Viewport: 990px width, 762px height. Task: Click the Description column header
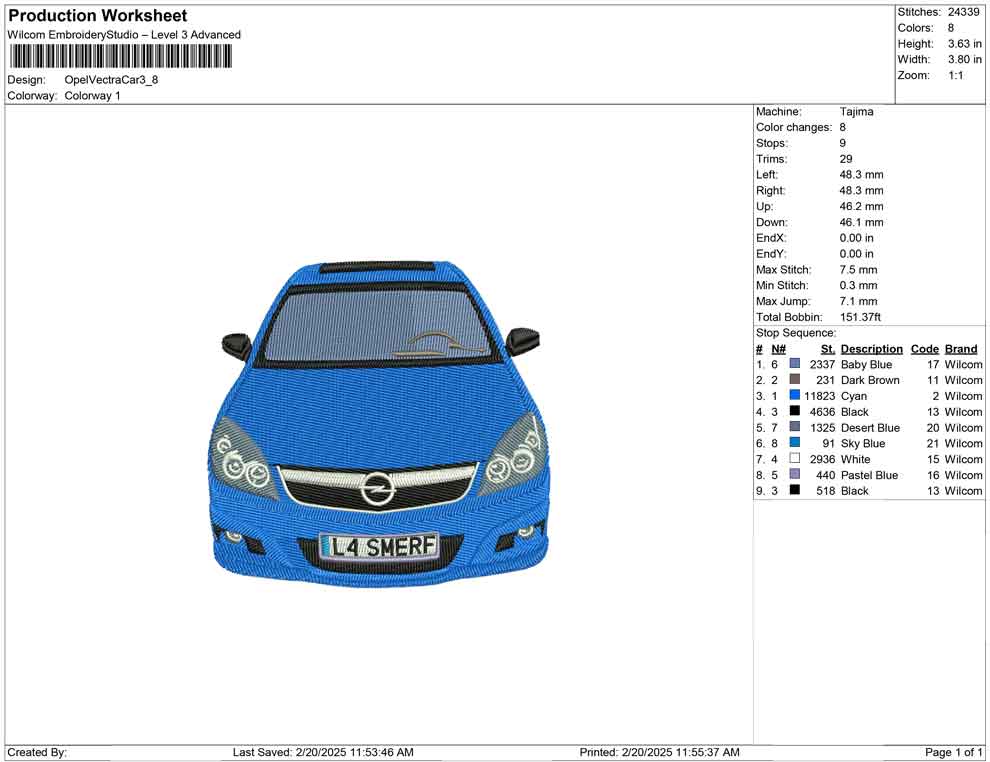pos(871,348)
